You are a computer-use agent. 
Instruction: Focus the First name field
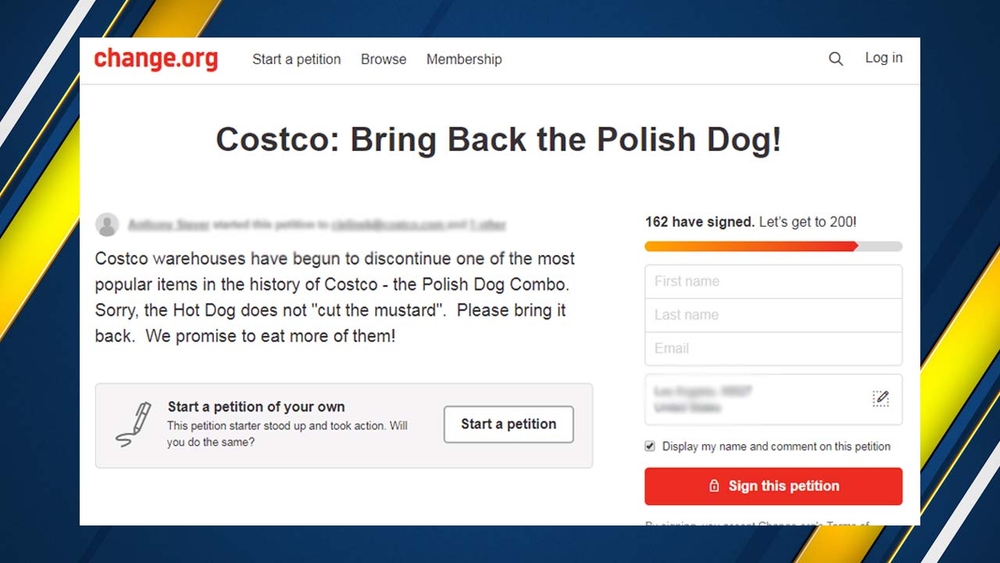pos(773,282)
